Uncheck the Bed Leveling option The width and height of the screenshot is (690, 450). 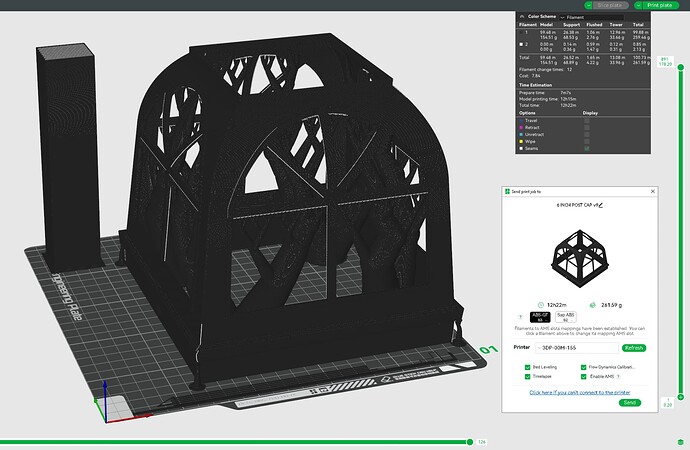click(x=527, y=367)
